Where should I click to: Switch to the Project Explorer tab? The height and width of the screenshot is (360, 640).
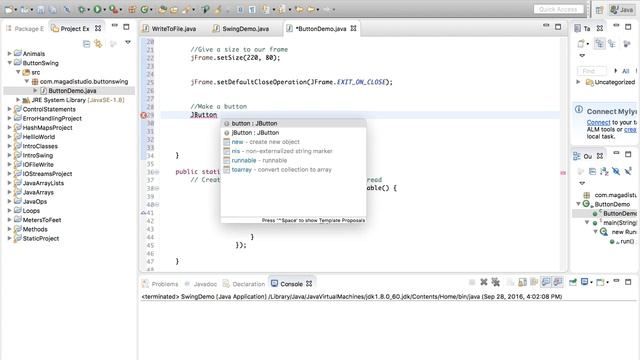pos(76,29)
